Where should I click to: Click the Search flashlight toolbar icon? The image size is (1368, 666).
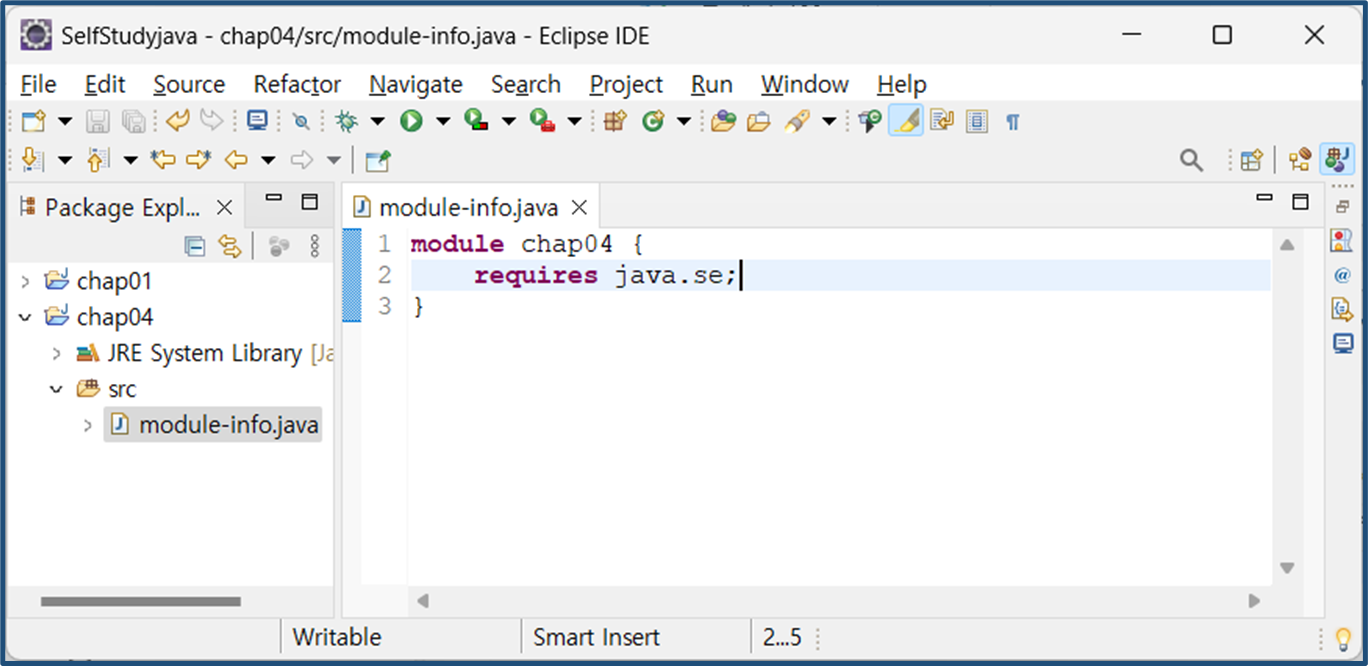pos(797,122)
